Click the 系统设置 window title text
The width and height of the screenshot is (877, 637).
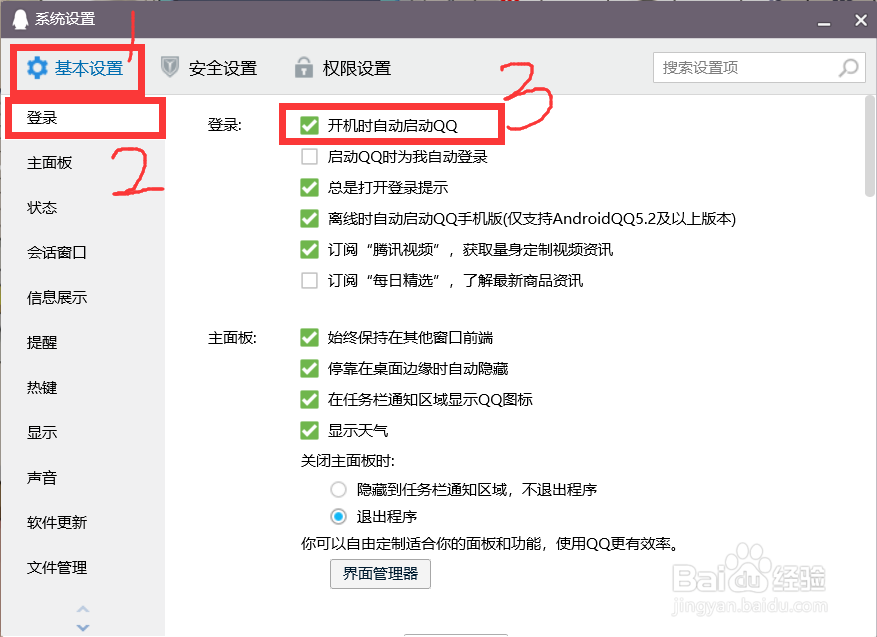(65, 19)
